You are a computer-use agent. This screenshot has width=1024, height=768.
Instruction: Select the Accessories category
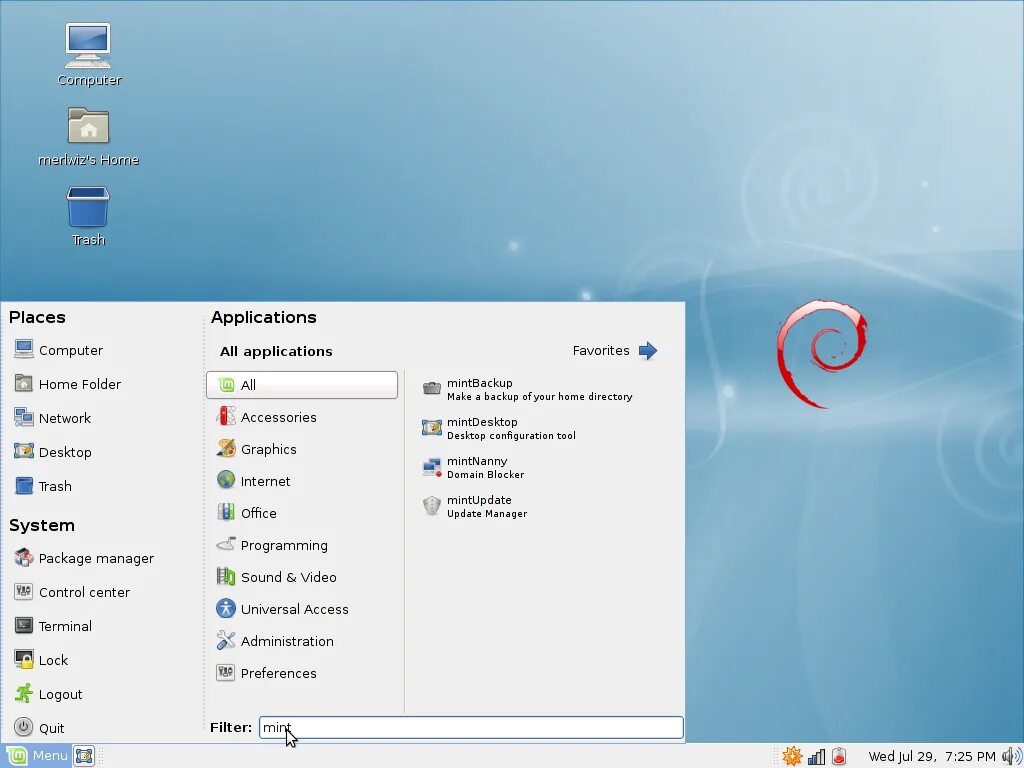[266, 417]
